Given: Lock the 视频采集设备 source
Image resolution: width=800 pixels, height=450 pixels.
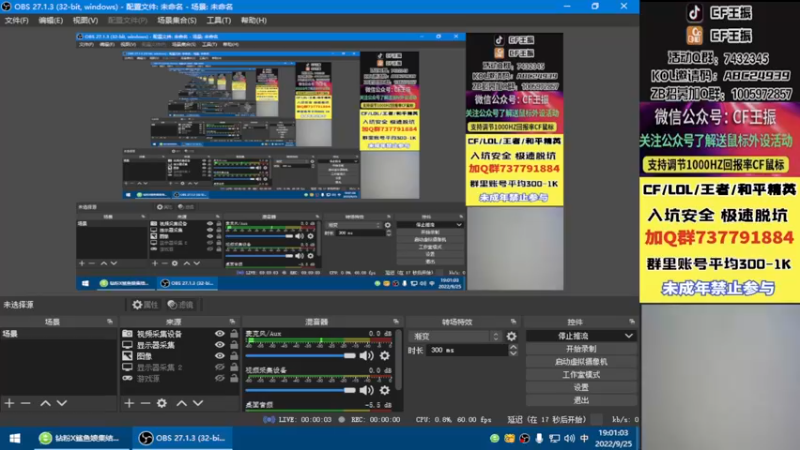Looking at the screenshot, I should [x=234, y=334].
